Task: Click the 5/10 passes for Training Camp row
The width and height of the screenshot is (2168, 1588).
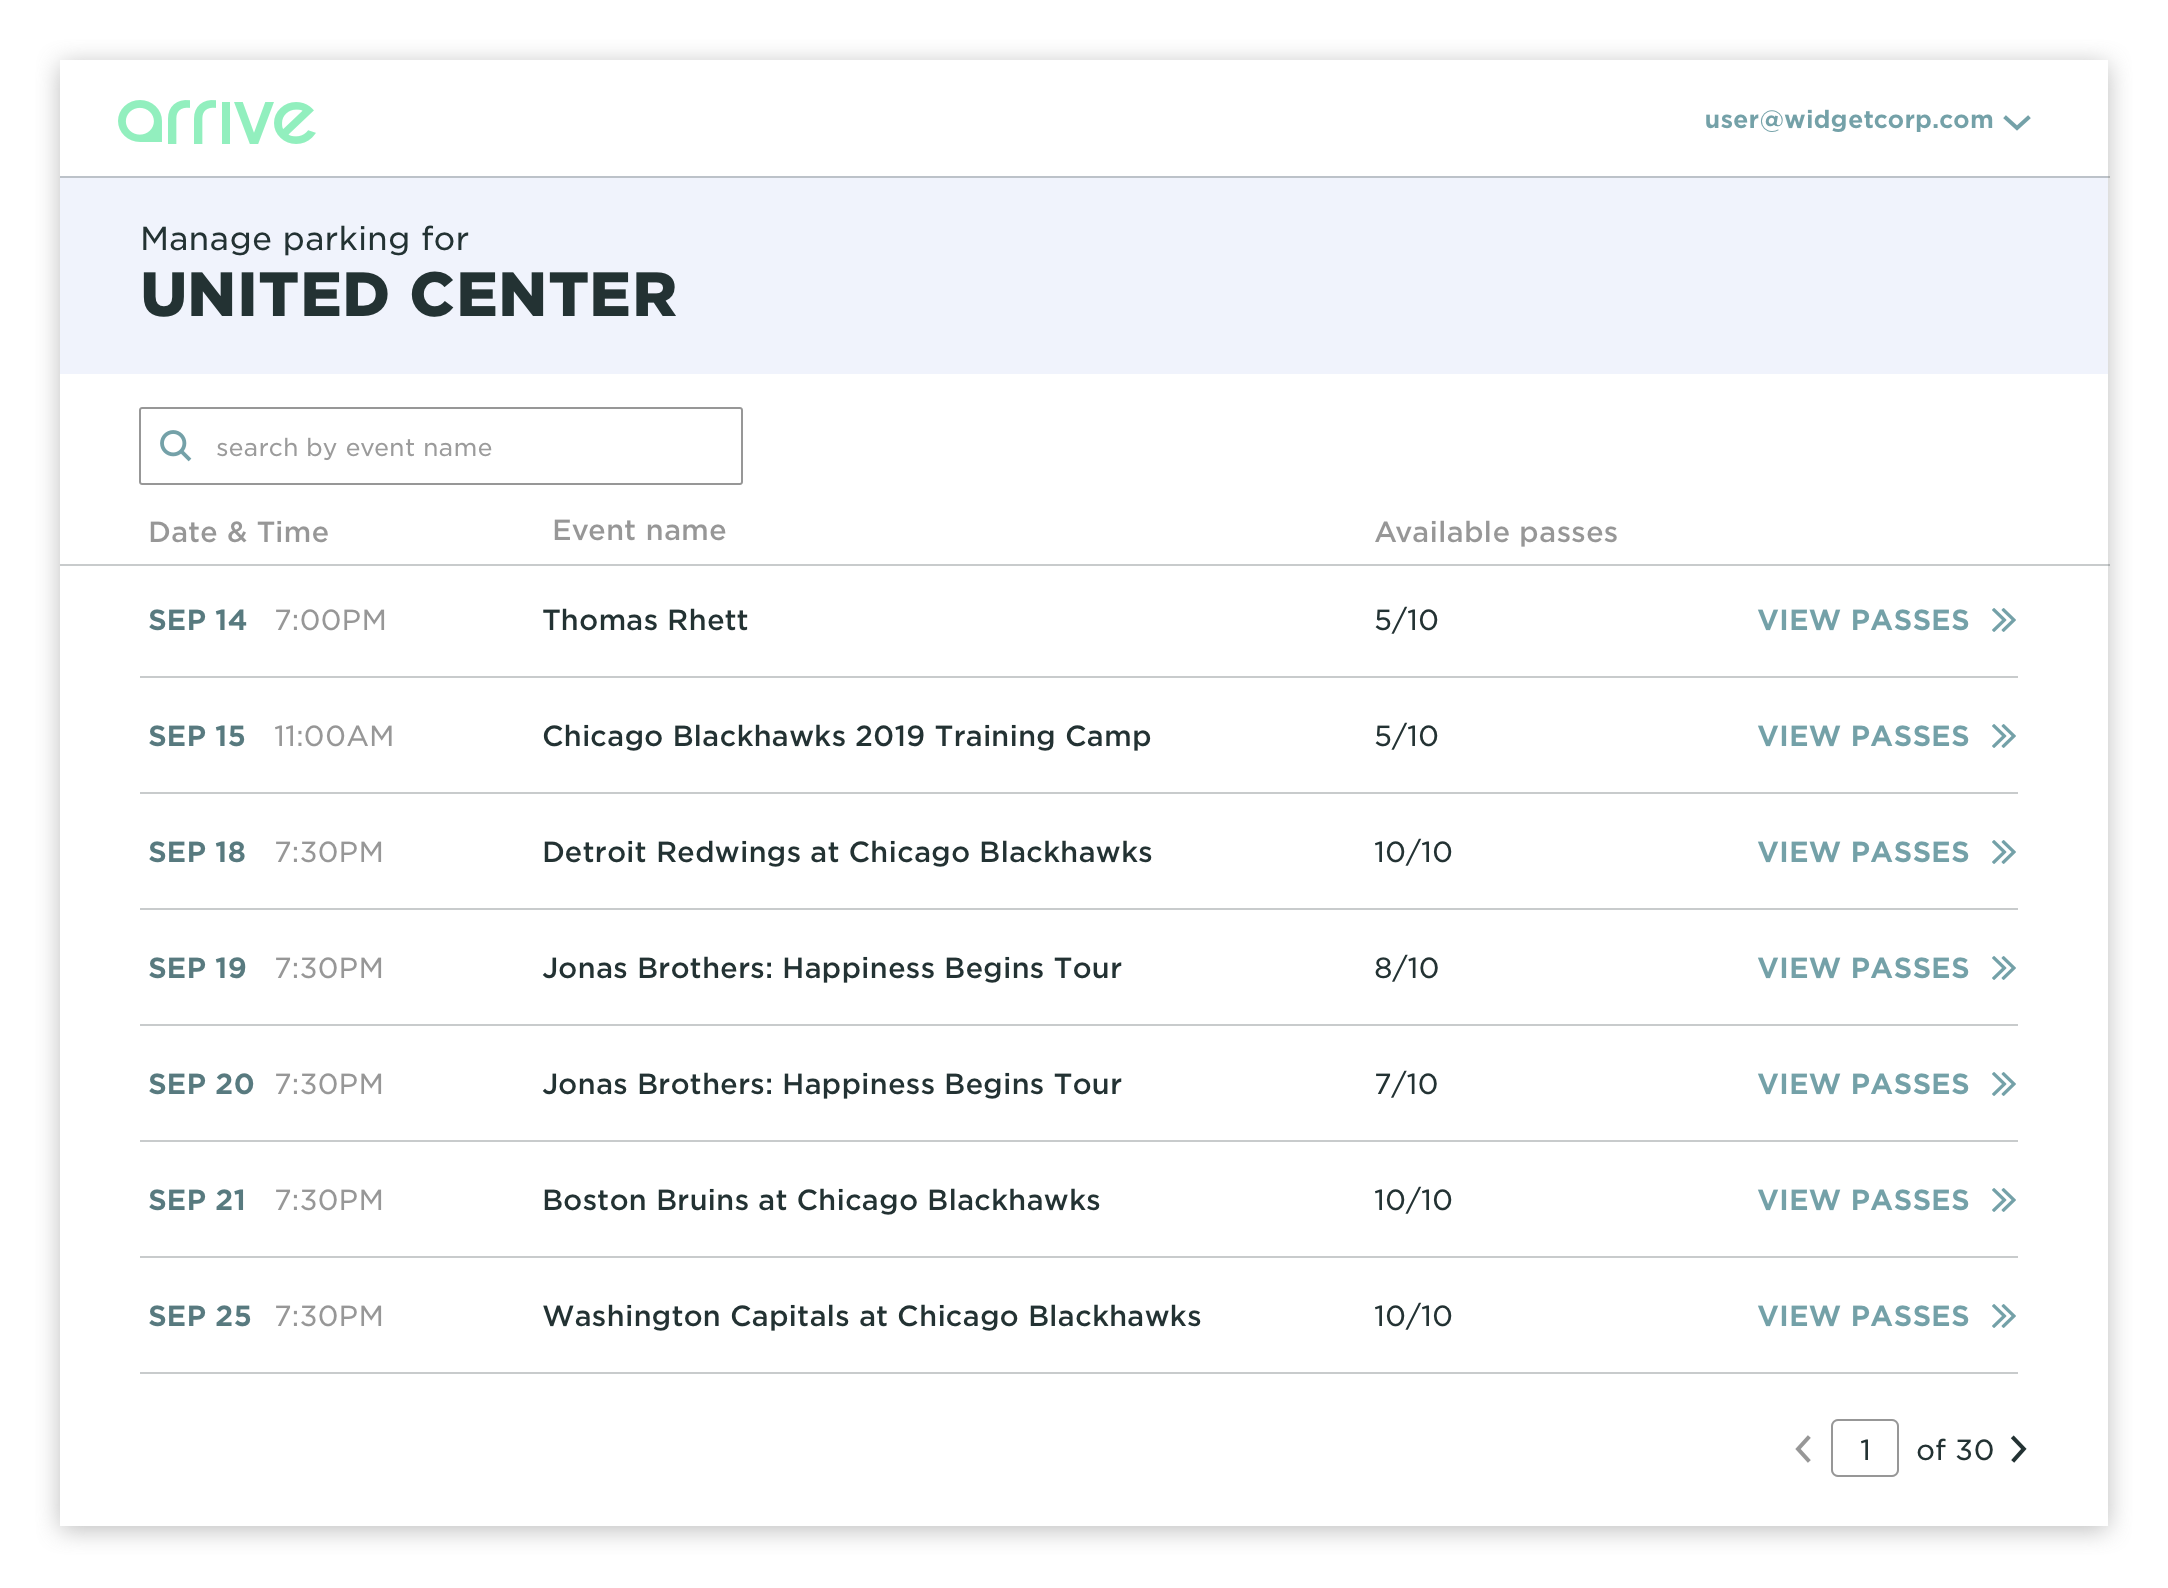Action: click(x=1406, y=736)
